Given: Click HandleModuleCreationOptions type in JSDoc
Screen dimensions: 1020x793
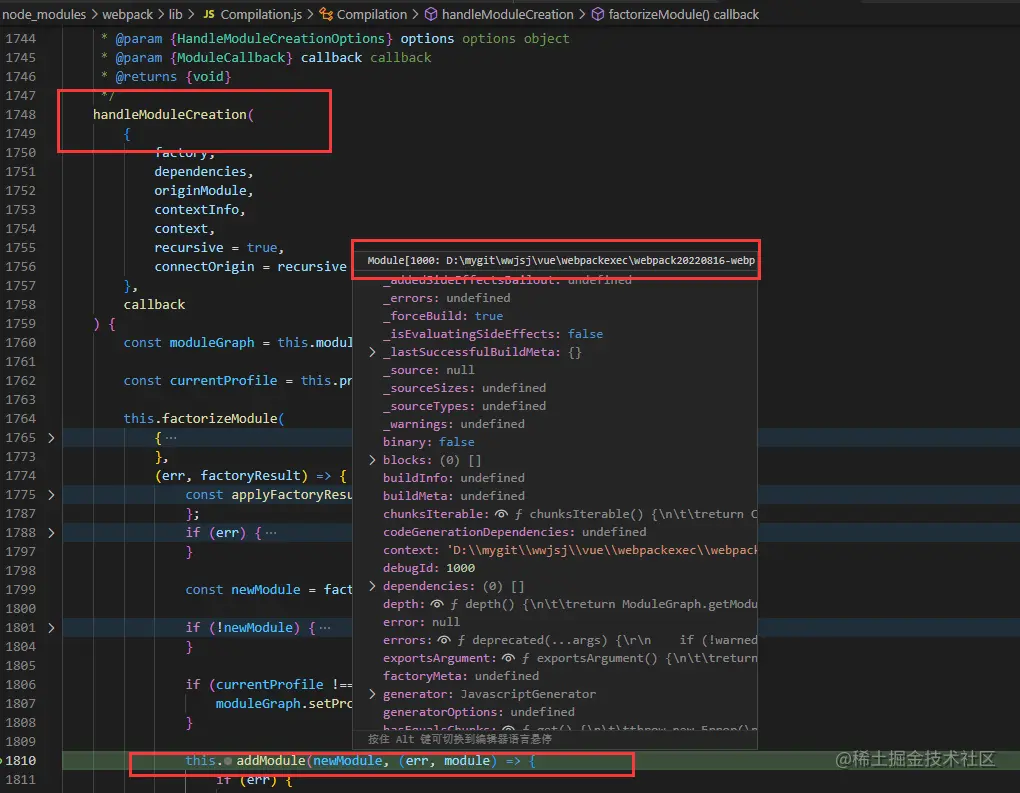Looking at the screenshot, I should 281,38.
